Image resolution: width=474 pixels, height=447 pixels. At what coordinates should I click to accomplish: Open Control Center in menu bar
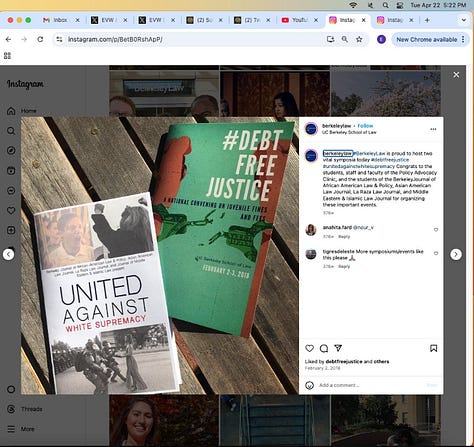tap(400, 5)
